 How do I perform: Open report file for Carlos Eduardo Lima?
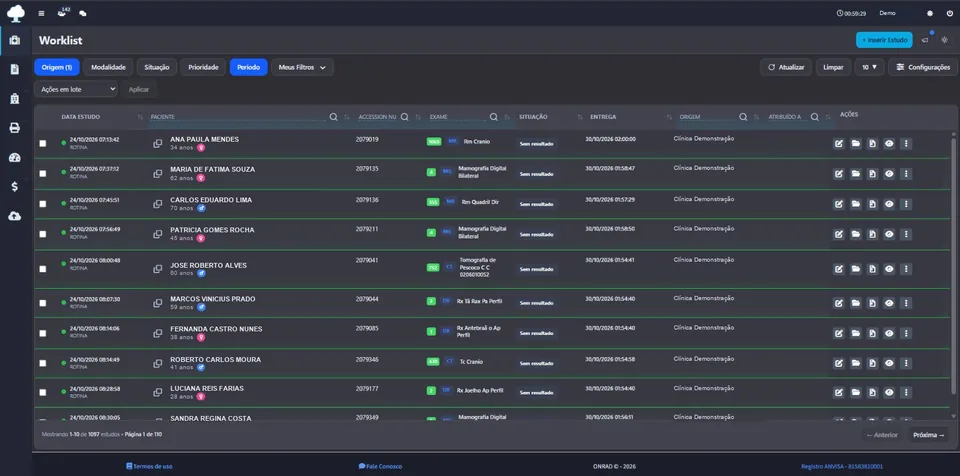pyautogui.click(x=872, y=204)
